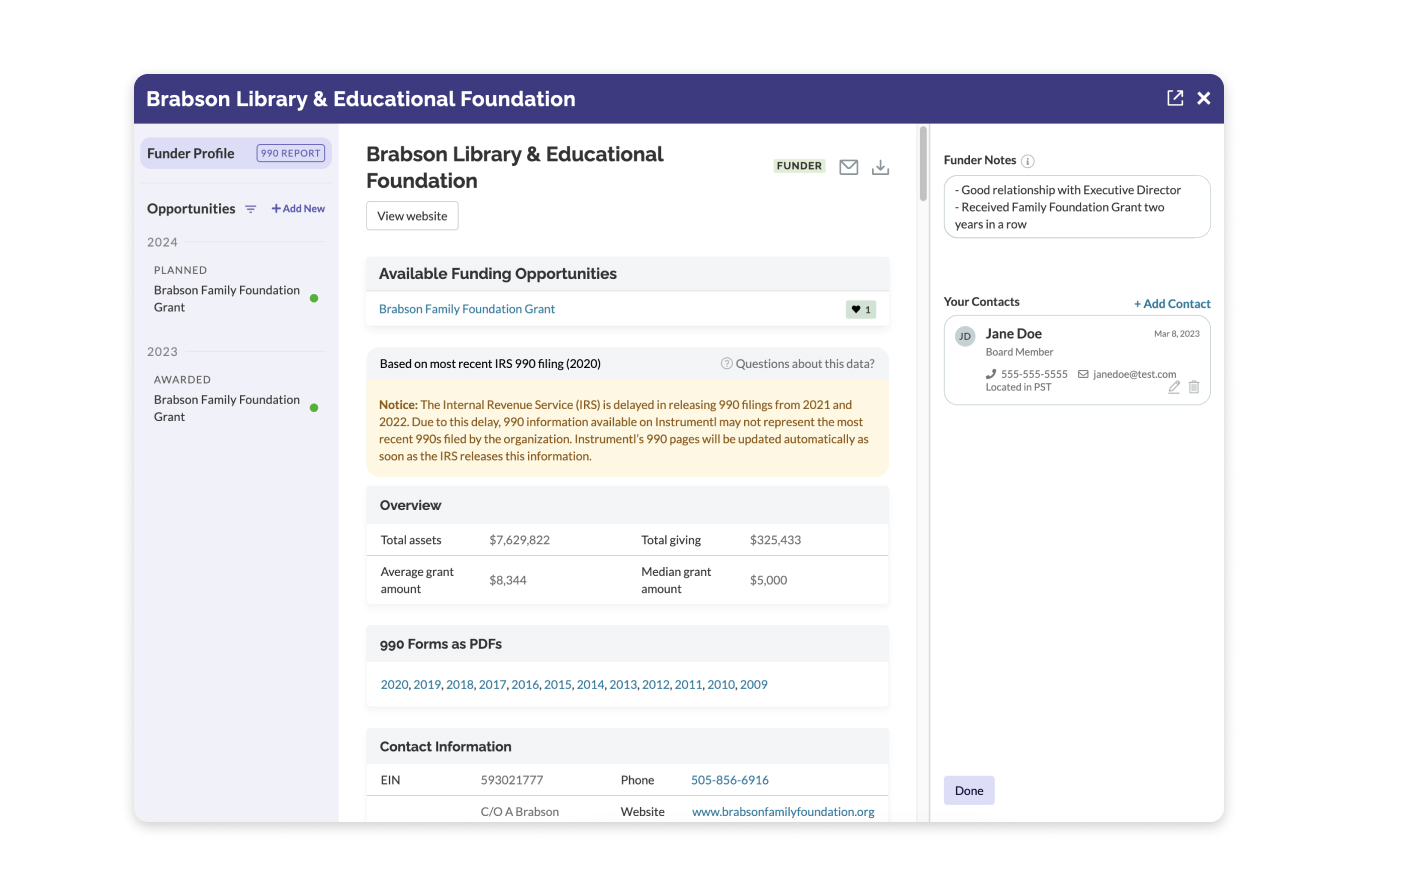Open the 2013 Form 990 PDF
This screenshot has width=1408, height=896.
623,685
